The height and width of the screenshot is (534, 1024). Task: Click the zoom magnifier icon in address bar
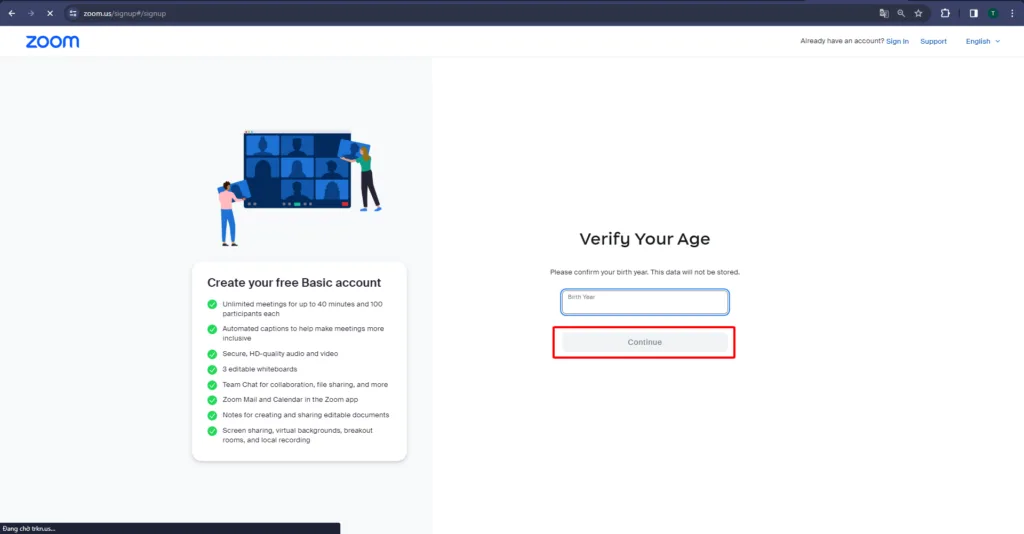(901, 13)
